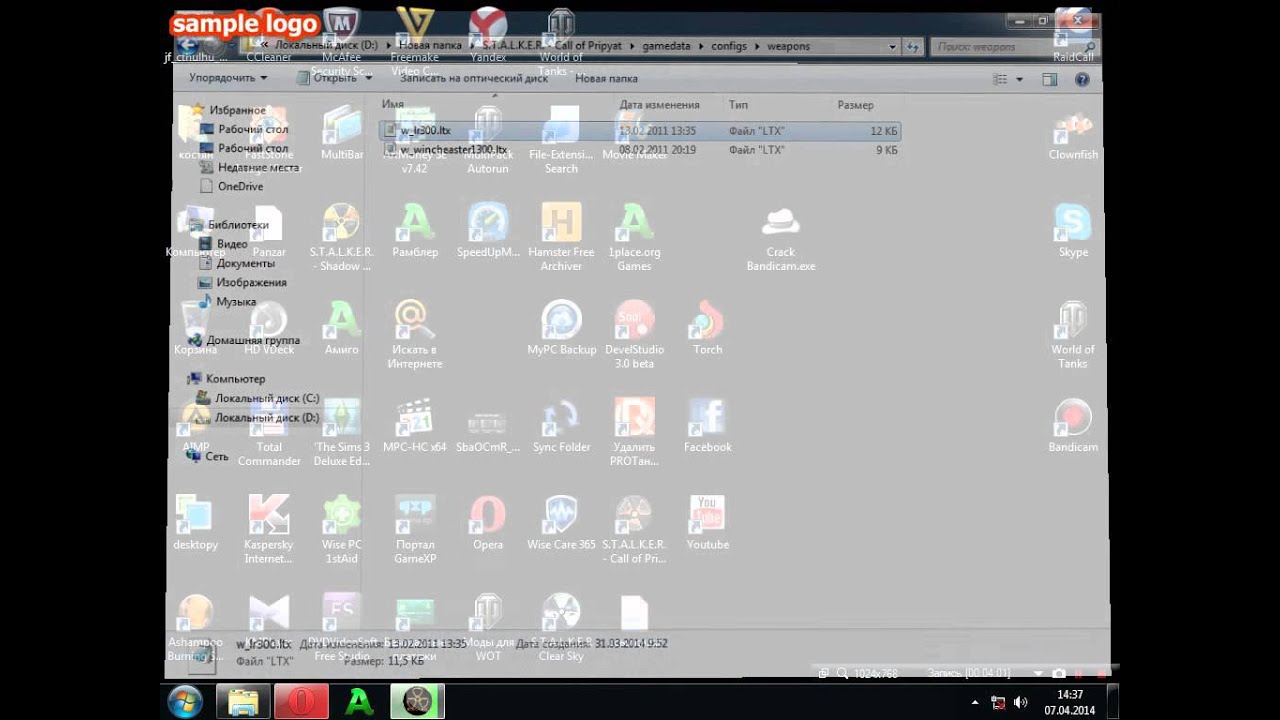Open Локальный диск (C:) in navigation pane

pos(267,398)
